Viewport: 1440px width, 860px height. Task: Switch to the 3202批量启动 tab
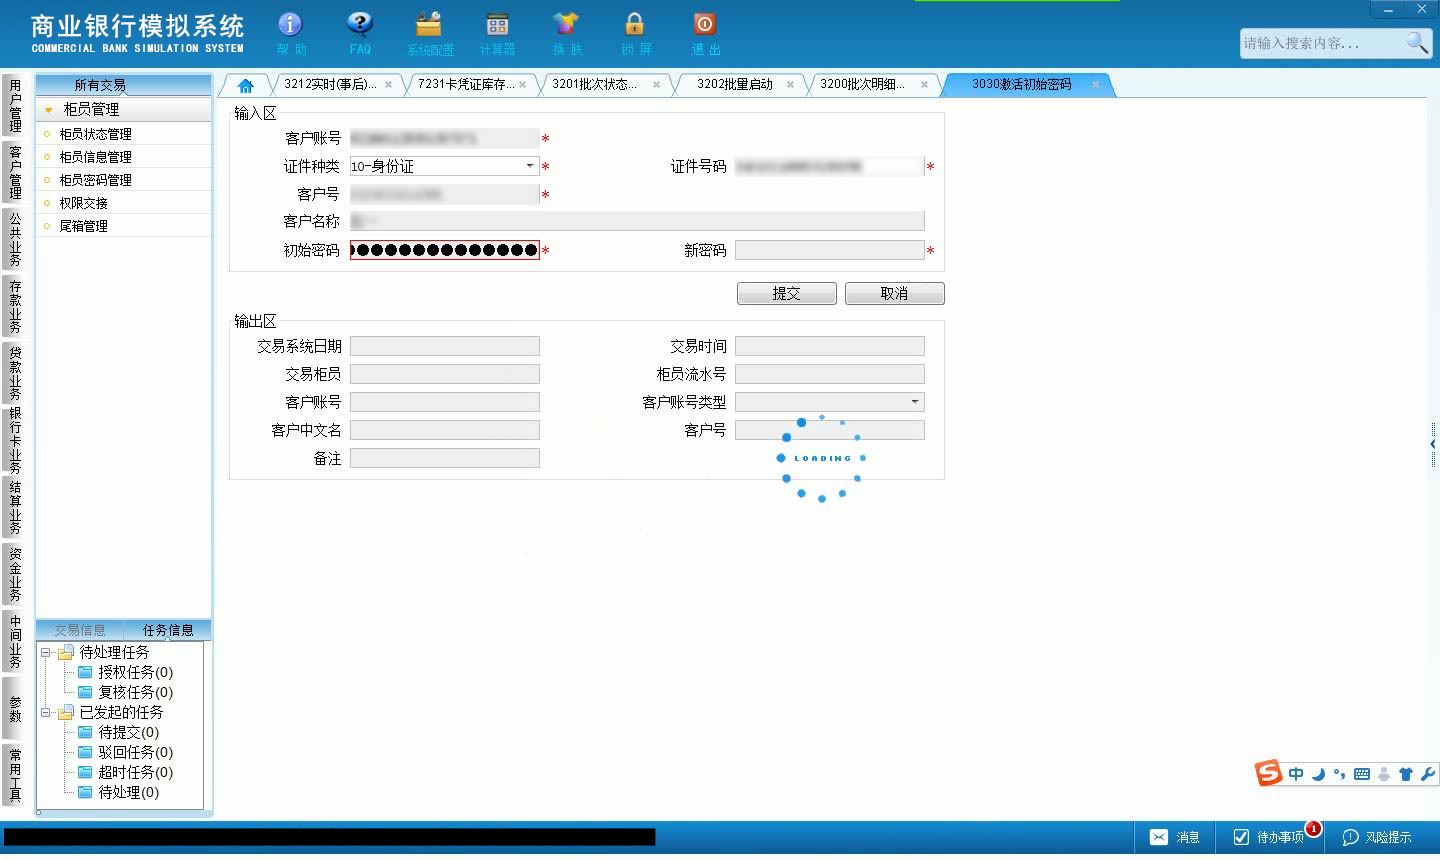735,85
